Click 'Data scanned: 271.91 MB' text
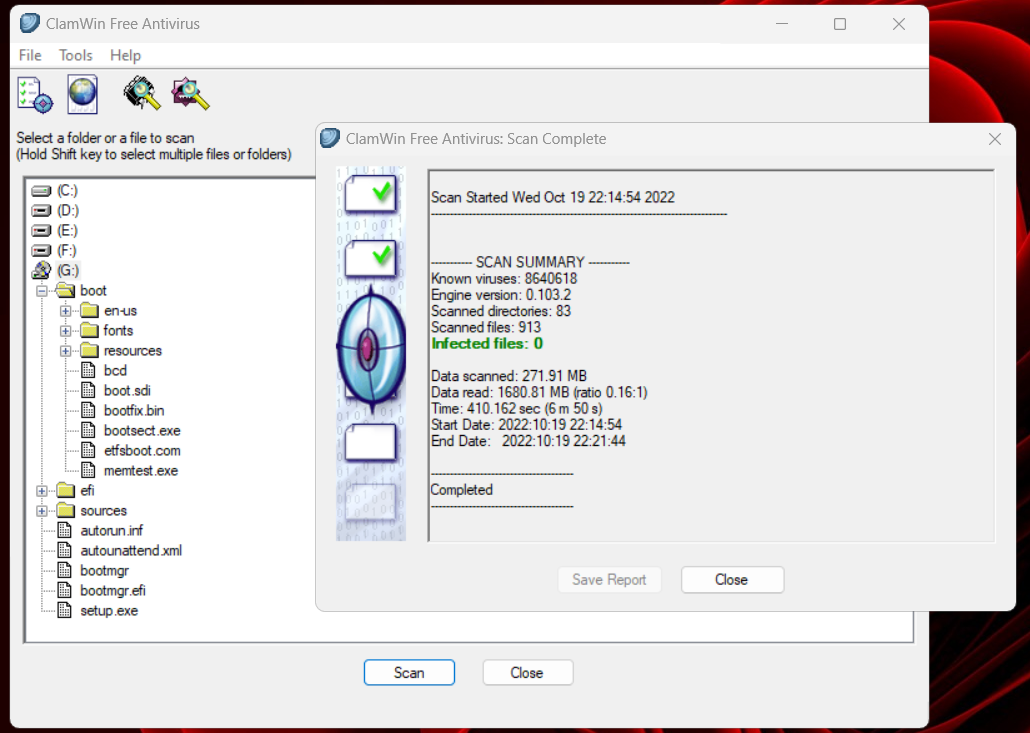This screenshot has height=733, width=1030. click(x=508, y=376)
